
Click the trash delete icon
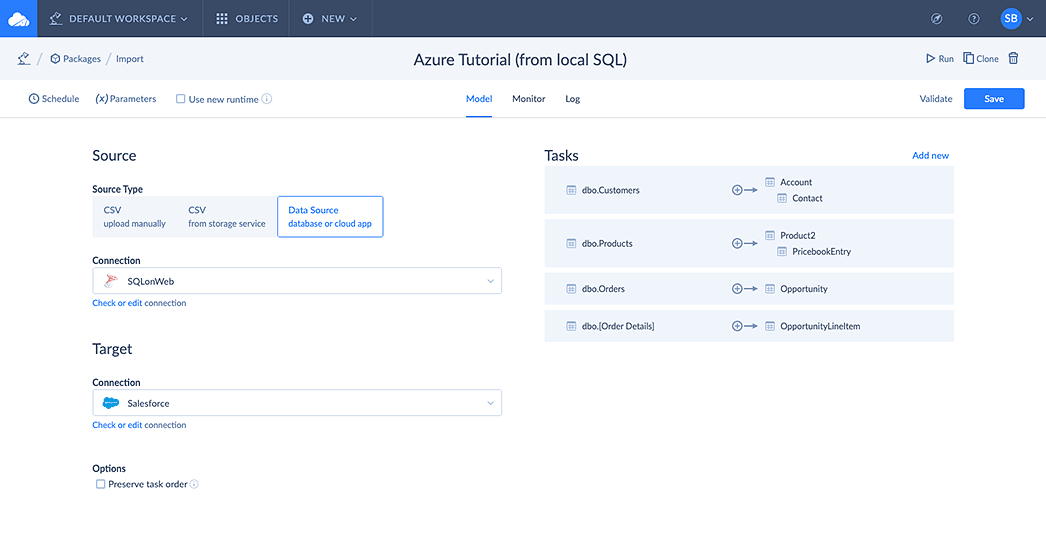tap(1013, 59)
